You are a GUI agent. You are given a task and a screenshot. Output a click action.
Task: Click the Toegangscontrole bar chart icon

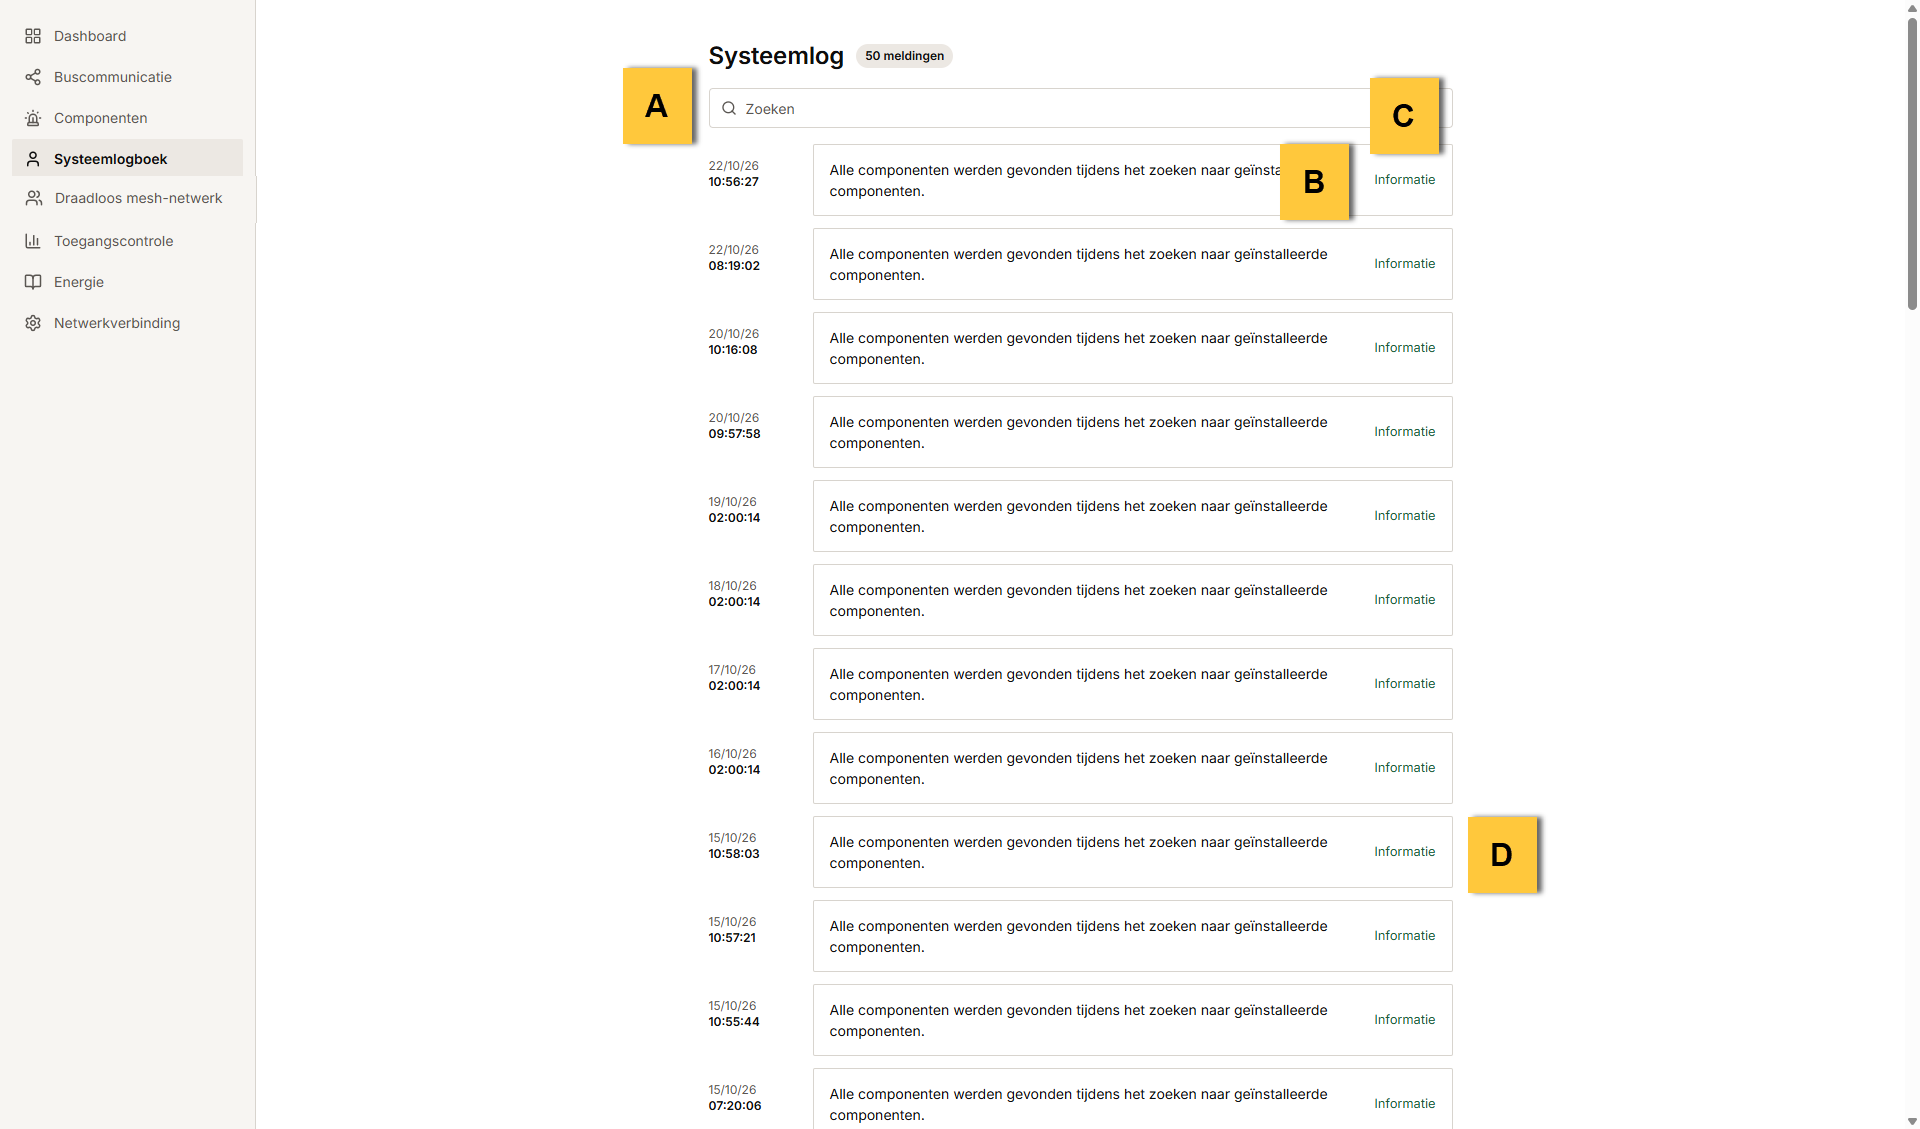[33, 241]
